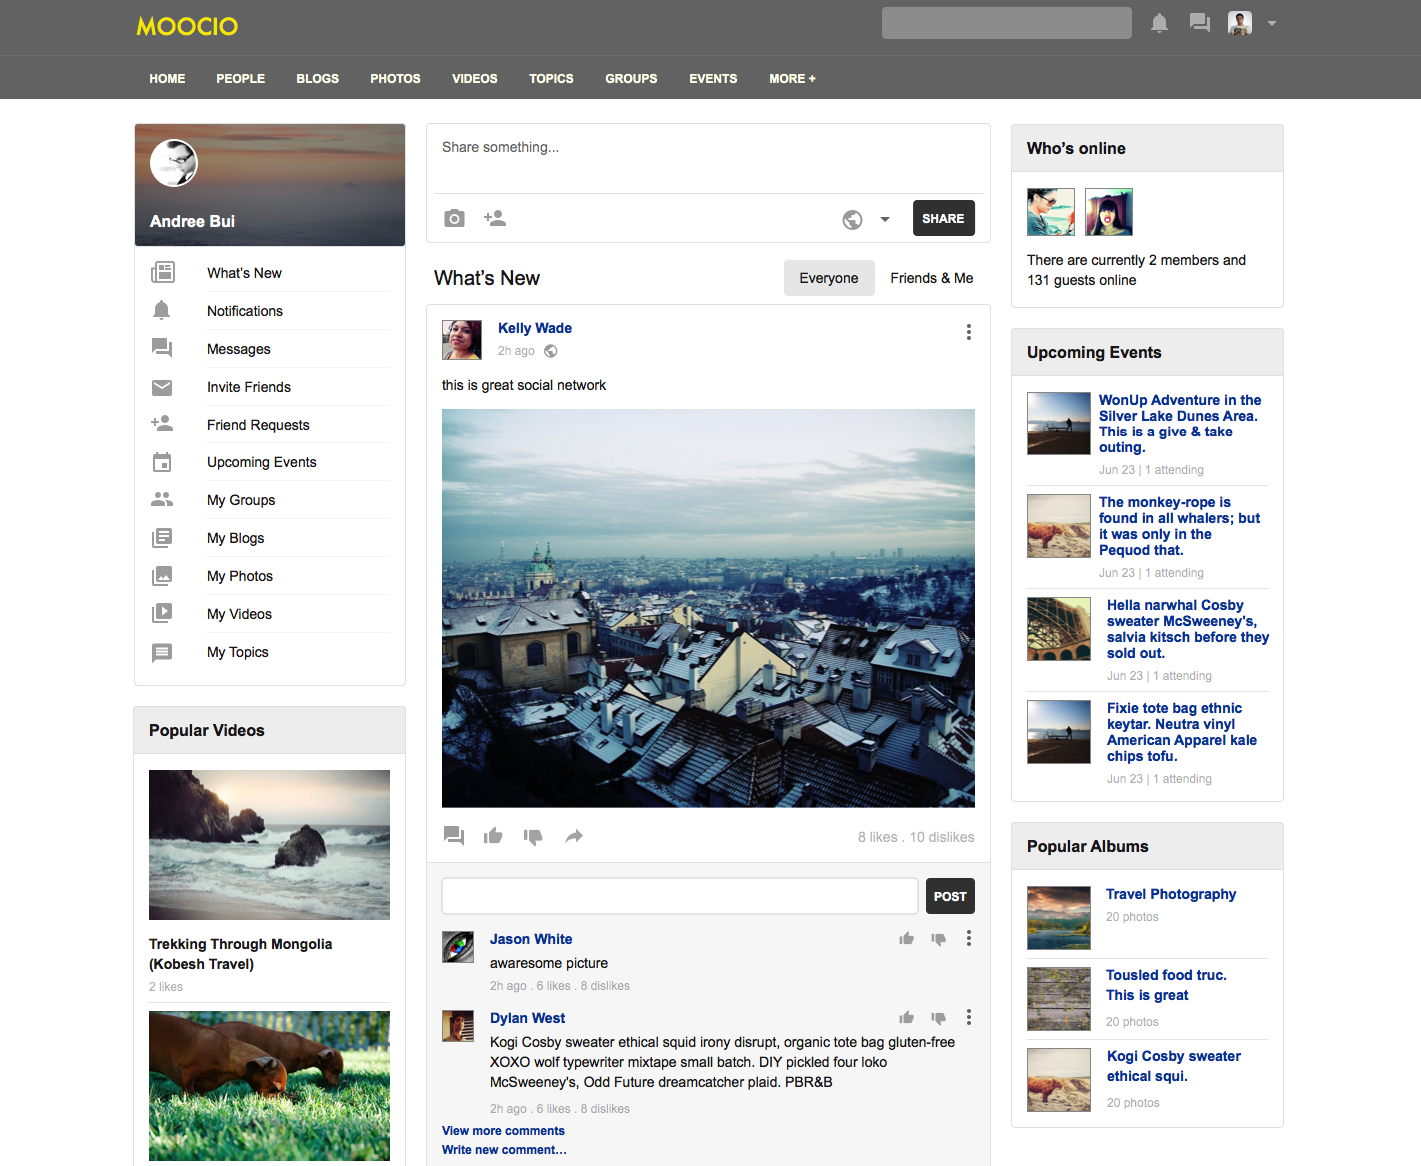Open the EVENTS menu item
Image resolution: width=1421 pixels, height=1166 pixels.
tap(713, 78)
